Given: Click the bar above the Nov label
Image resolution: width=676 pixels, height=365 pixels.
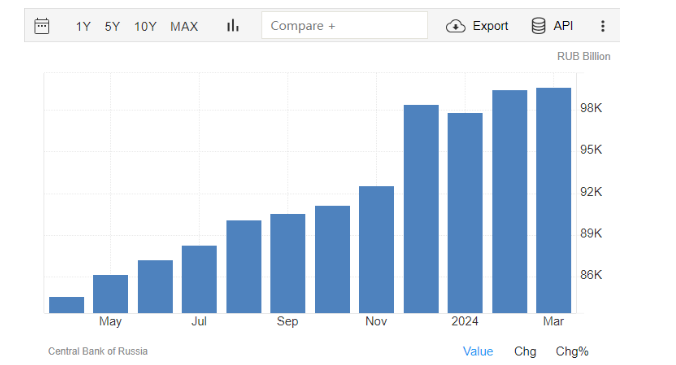Looking at the screenshot, I should (x=376, y=250).
